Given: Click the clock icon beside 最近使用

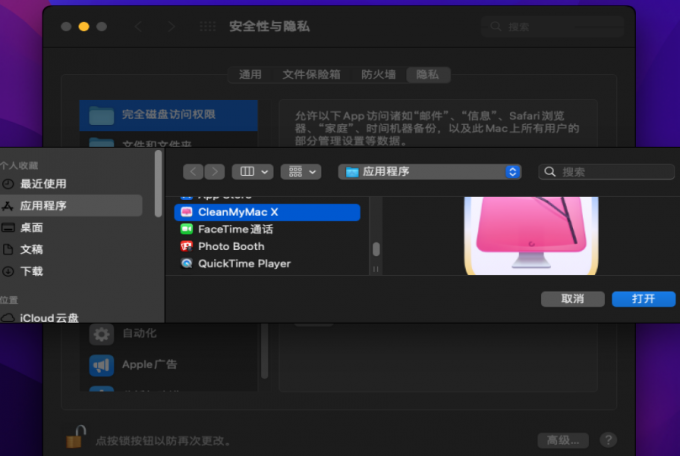Looking at the screenshot, I should pos(8,184).
